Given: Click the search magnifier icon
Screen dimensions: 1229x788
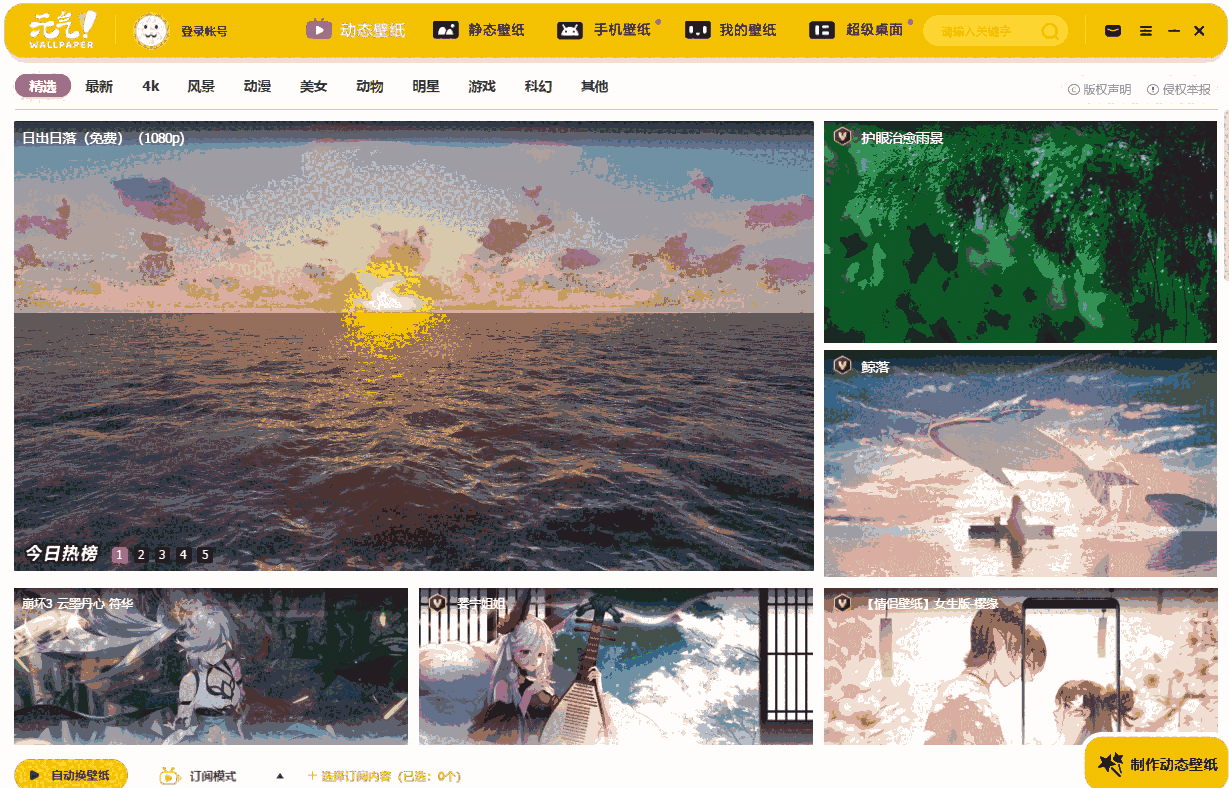Looking at the screenshot, I should point(1050,31).
